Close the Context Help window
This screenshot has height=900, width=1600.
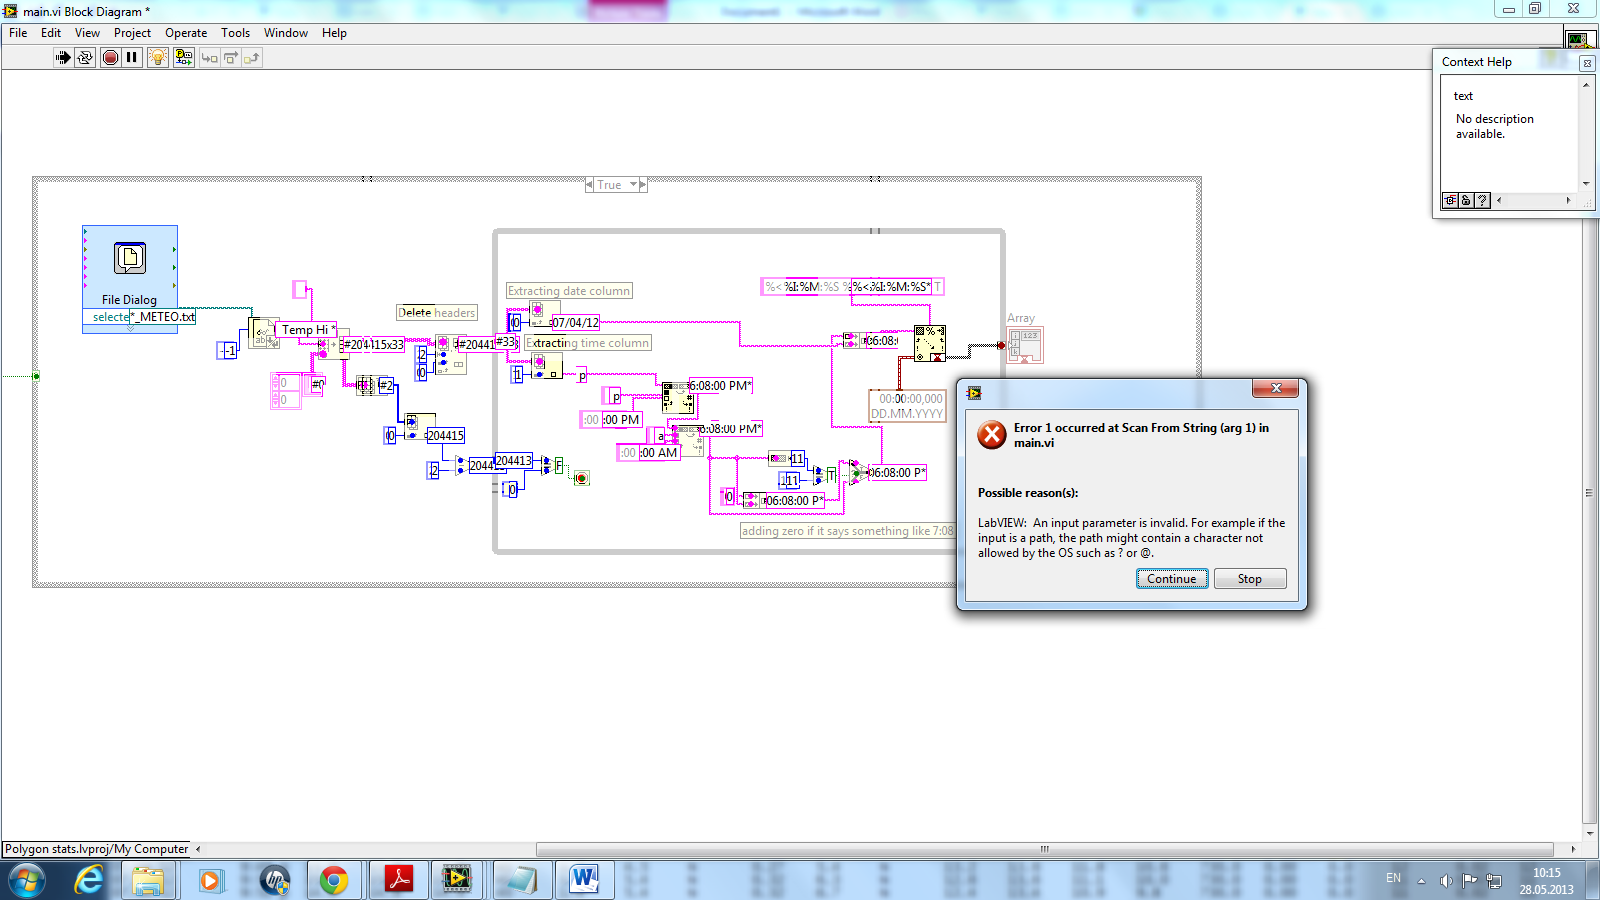1586,63
